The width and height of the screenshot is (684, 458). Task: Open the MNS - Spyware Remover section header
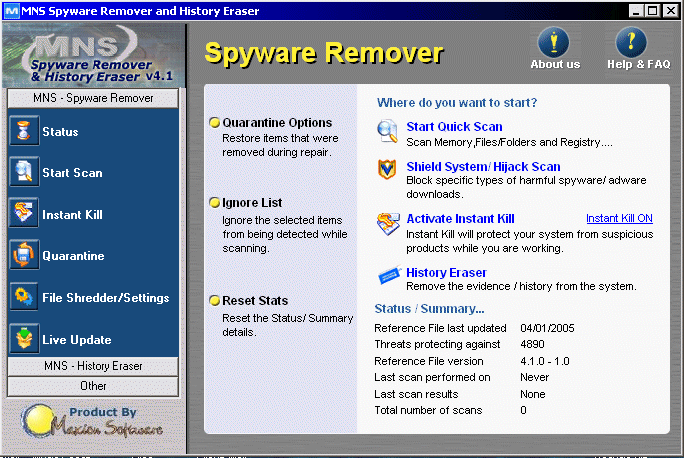click(x=93, y=98)
